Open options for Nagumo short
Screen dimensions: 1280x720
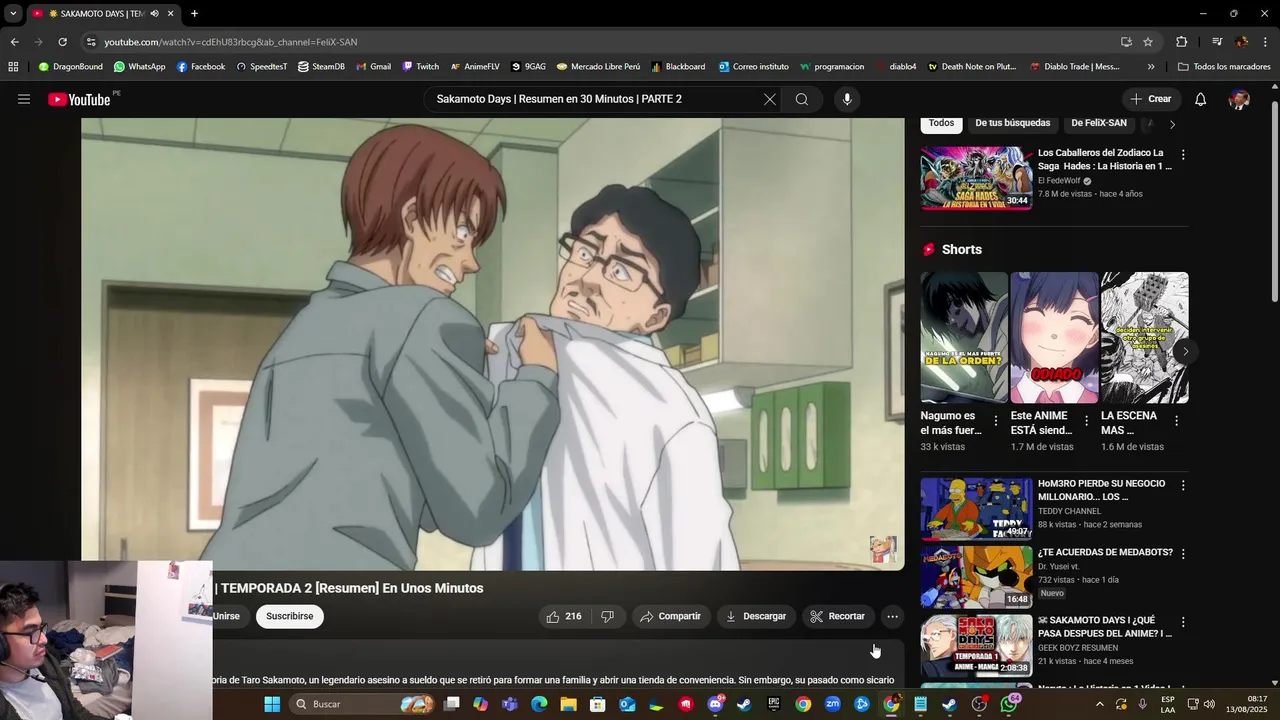[x=995, y=421]
